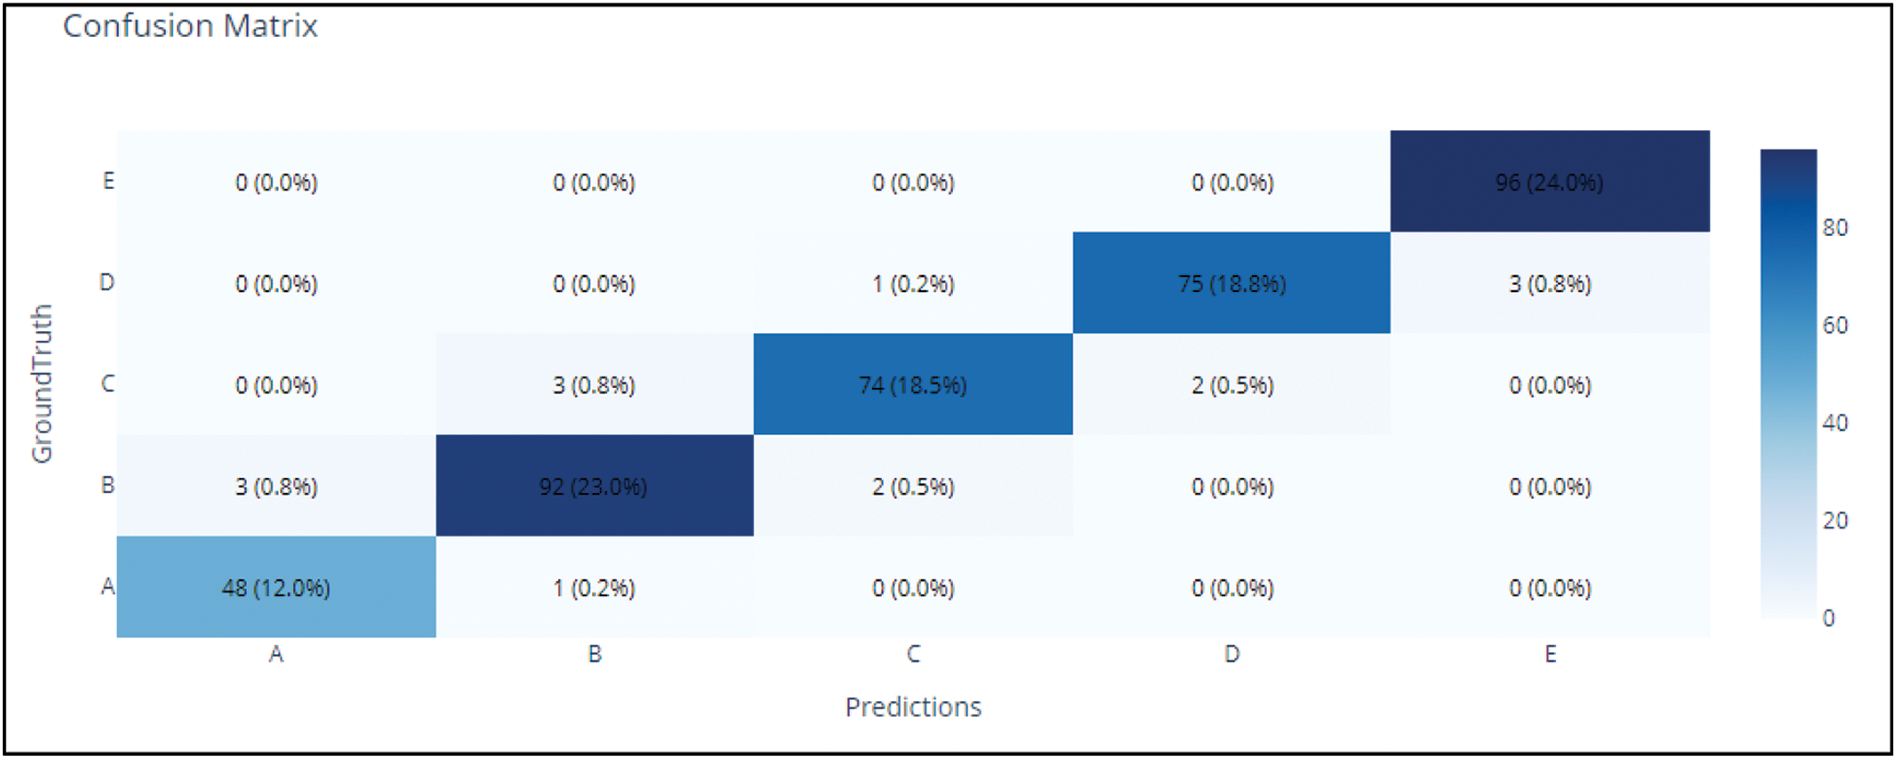Select the 92 (23.0%) dark cell
Screen dimensions: 1897x759
click(594, 487)
